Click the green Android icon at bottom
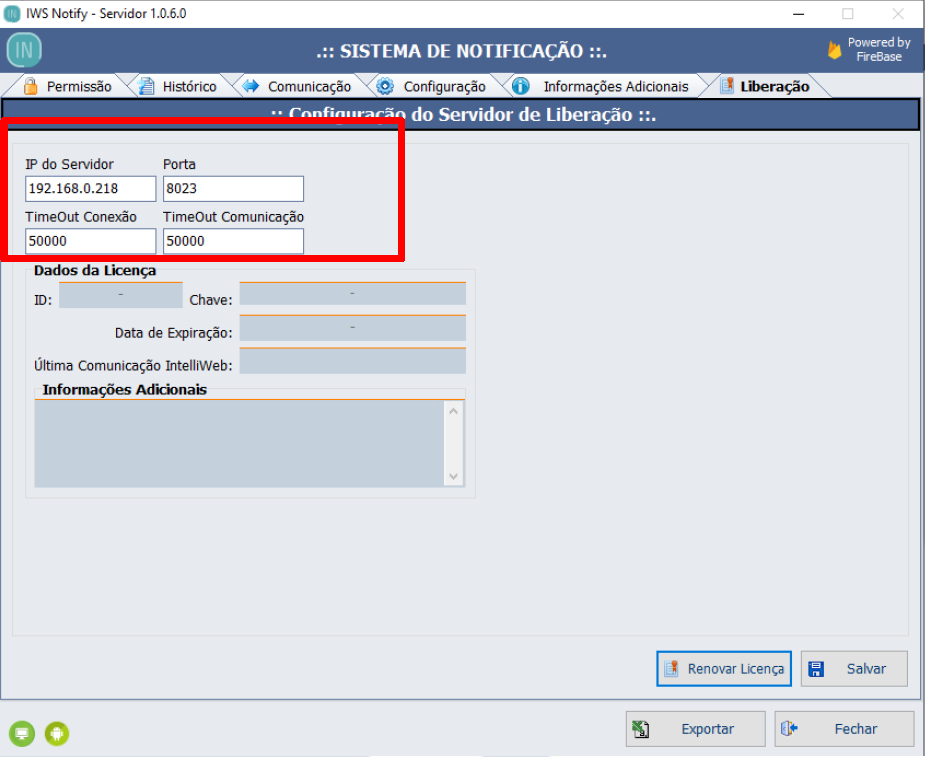Viewport: 925px width, 757px height. [57, 734]
